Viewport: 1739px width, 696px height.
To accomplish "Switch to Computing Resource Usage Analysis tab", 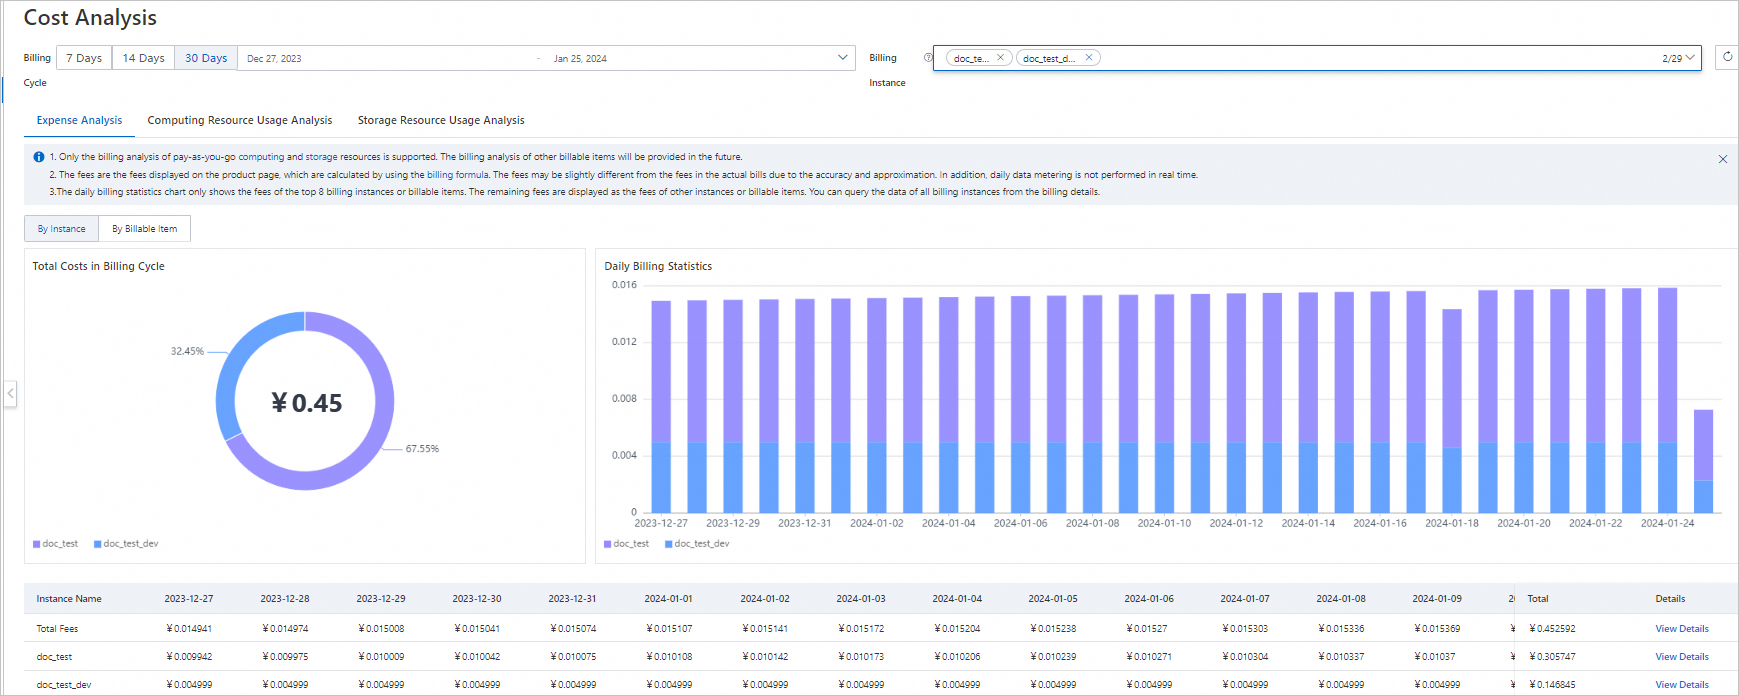I will click(x=240, y=120).
